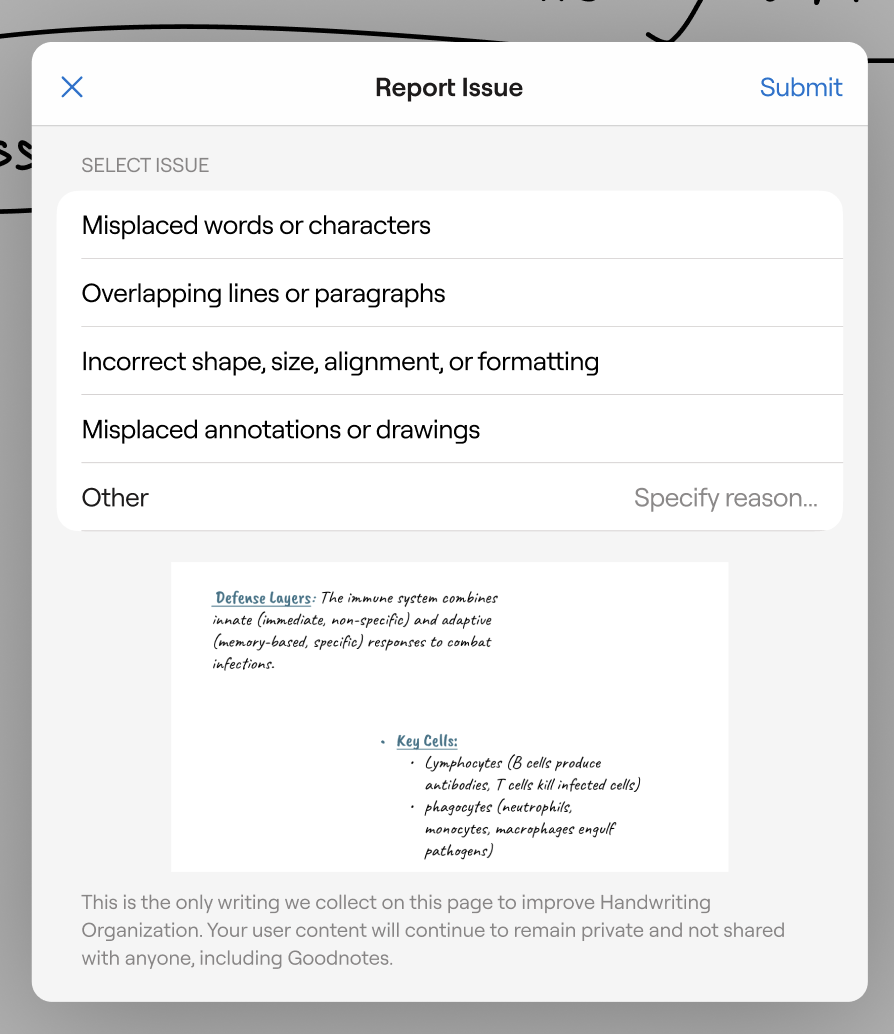Submit the issue report

[x=800, y=87]
